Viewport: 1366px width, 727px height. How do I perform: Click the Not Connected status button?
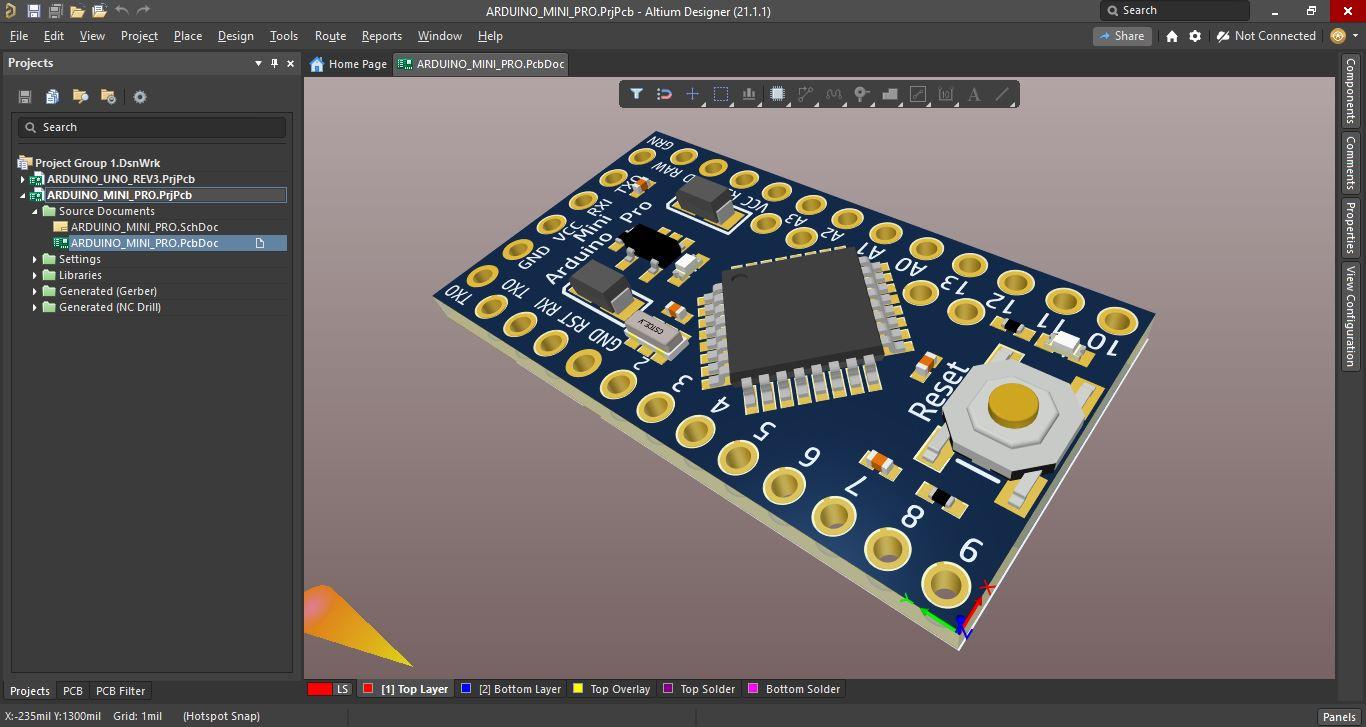tap(1266, 36)
